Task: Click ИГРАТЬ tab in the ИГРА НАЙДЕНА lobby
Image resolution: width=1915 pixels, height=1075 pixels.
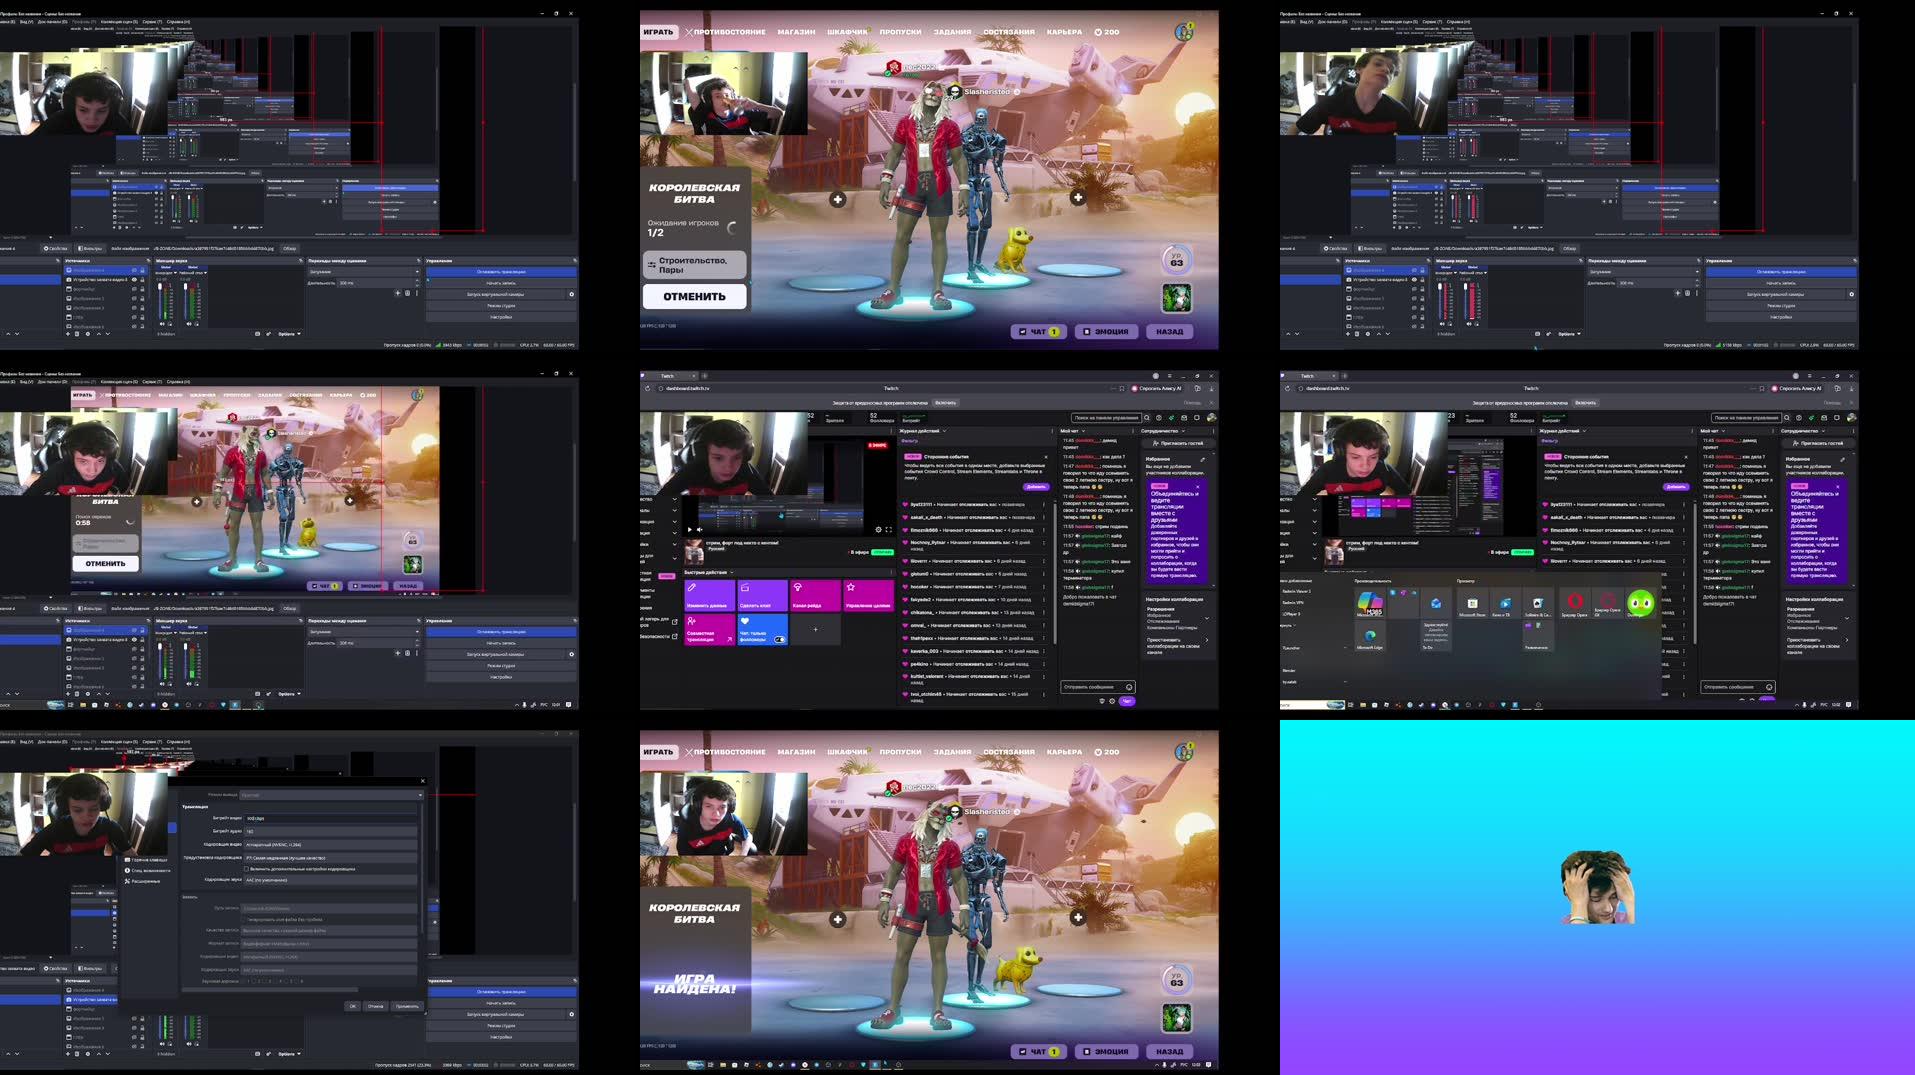Action: coord(658,752)
